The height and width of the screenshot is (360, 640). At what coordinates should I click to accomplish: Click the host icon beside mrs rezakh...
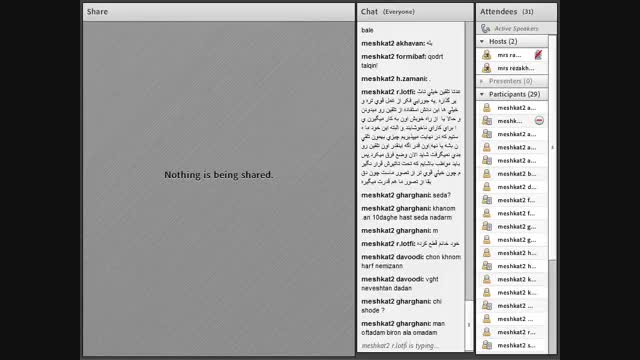(x=487, y=68)
